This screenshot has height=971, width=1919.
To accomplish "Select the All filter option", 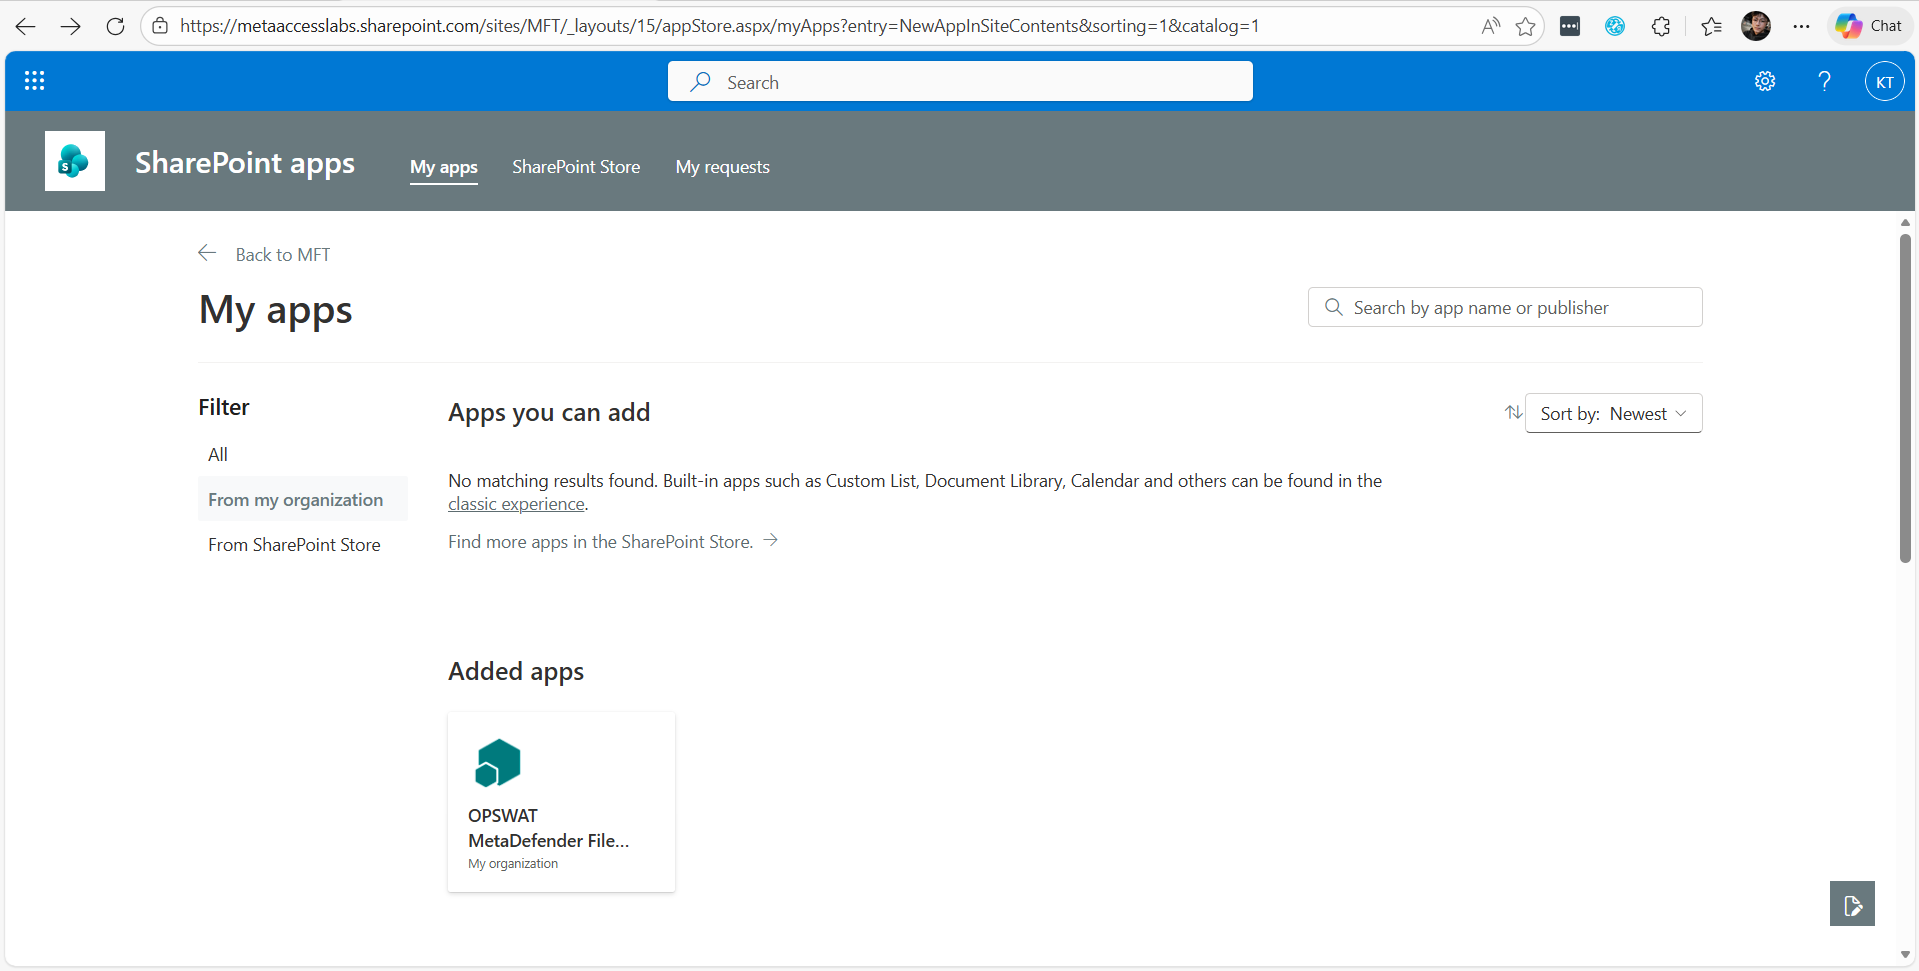I will [218, 454].
